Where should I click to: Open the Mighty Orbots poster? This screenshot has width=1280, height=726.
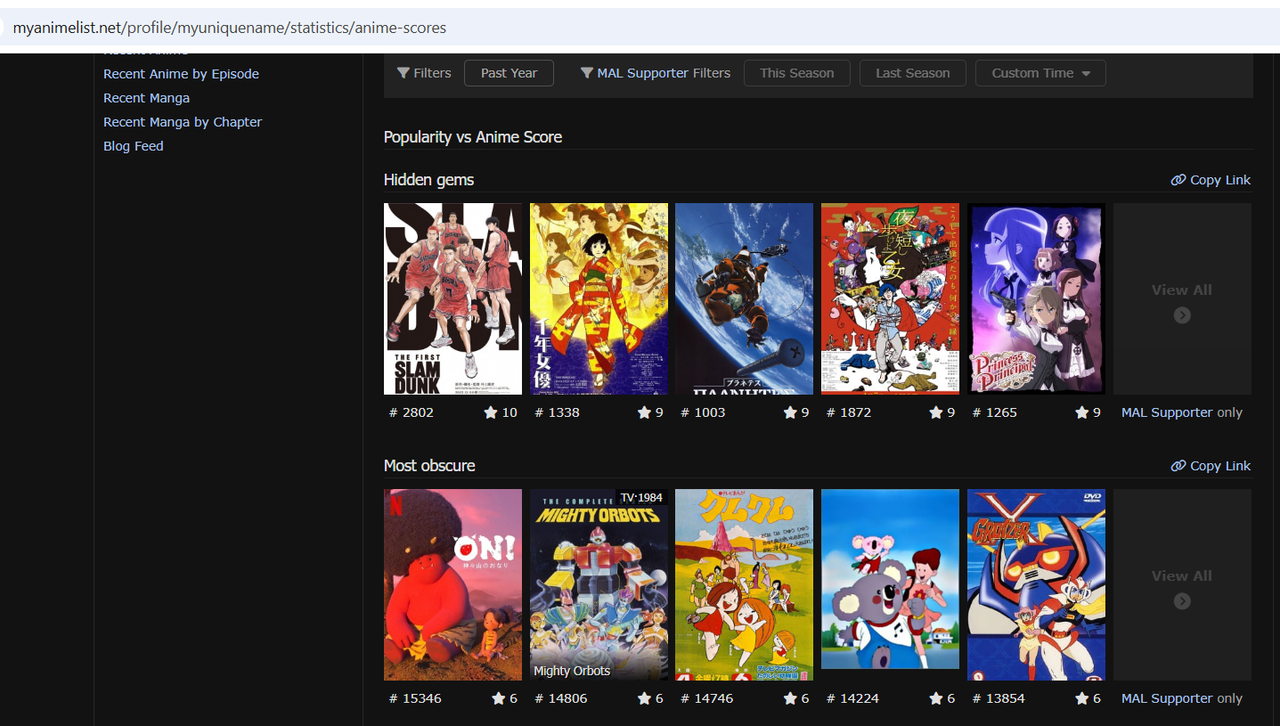tap(599, 585)
